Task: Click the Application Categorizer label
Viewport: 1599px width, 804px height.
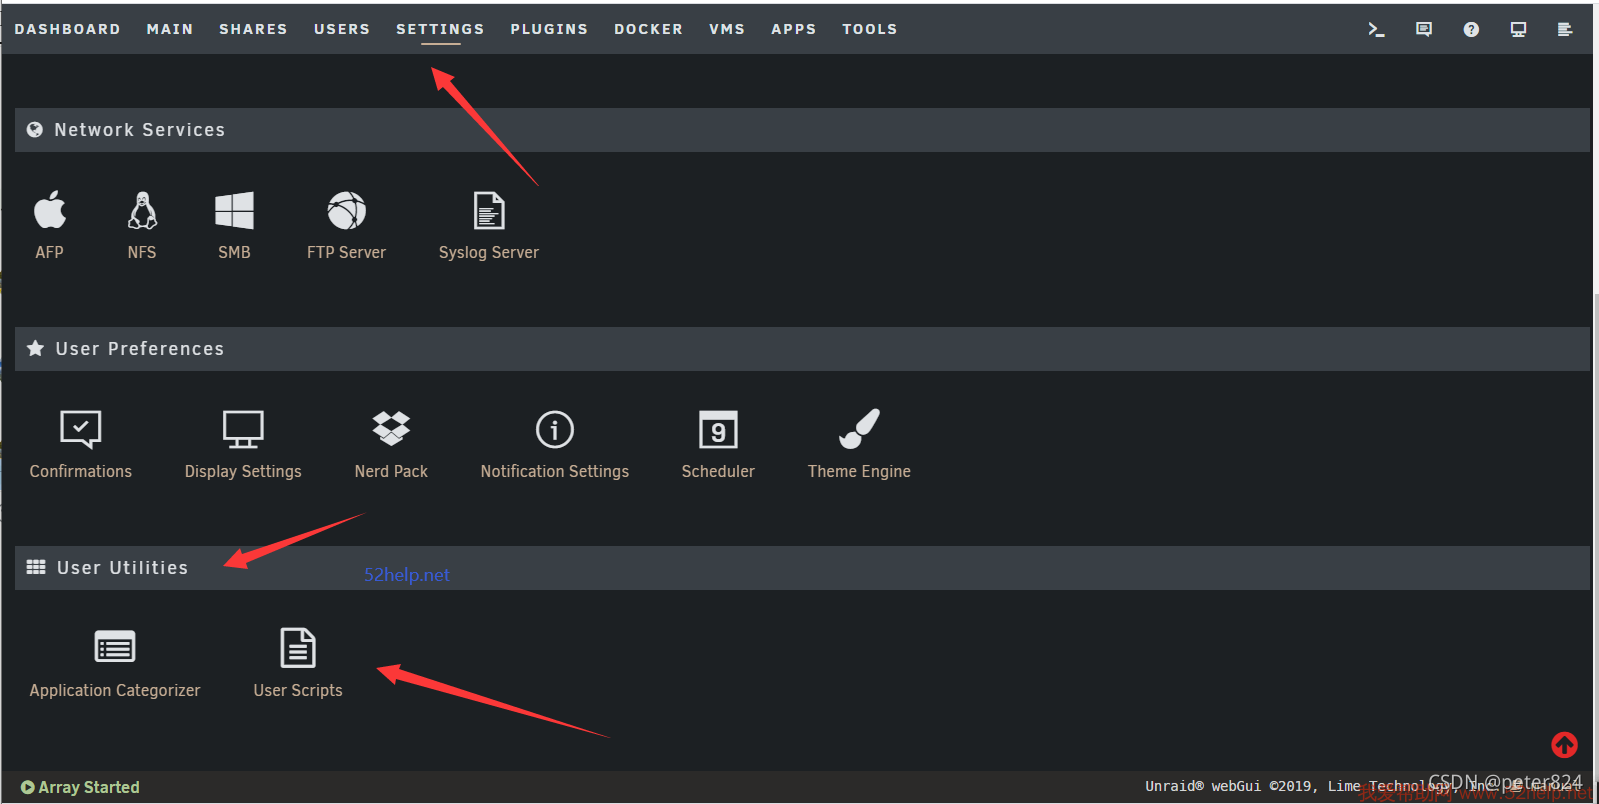Action: click(x=115, y=691)
